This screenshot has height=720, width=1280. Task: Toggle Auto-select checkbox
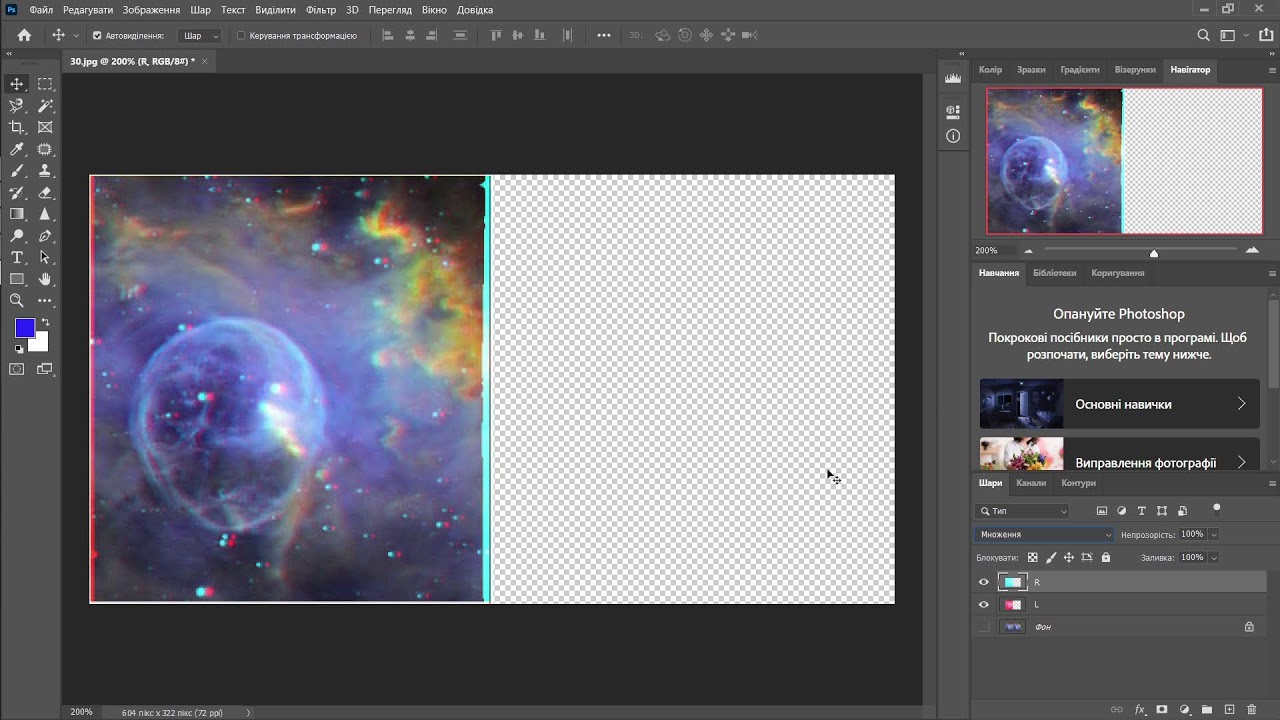tap(97, 35)
